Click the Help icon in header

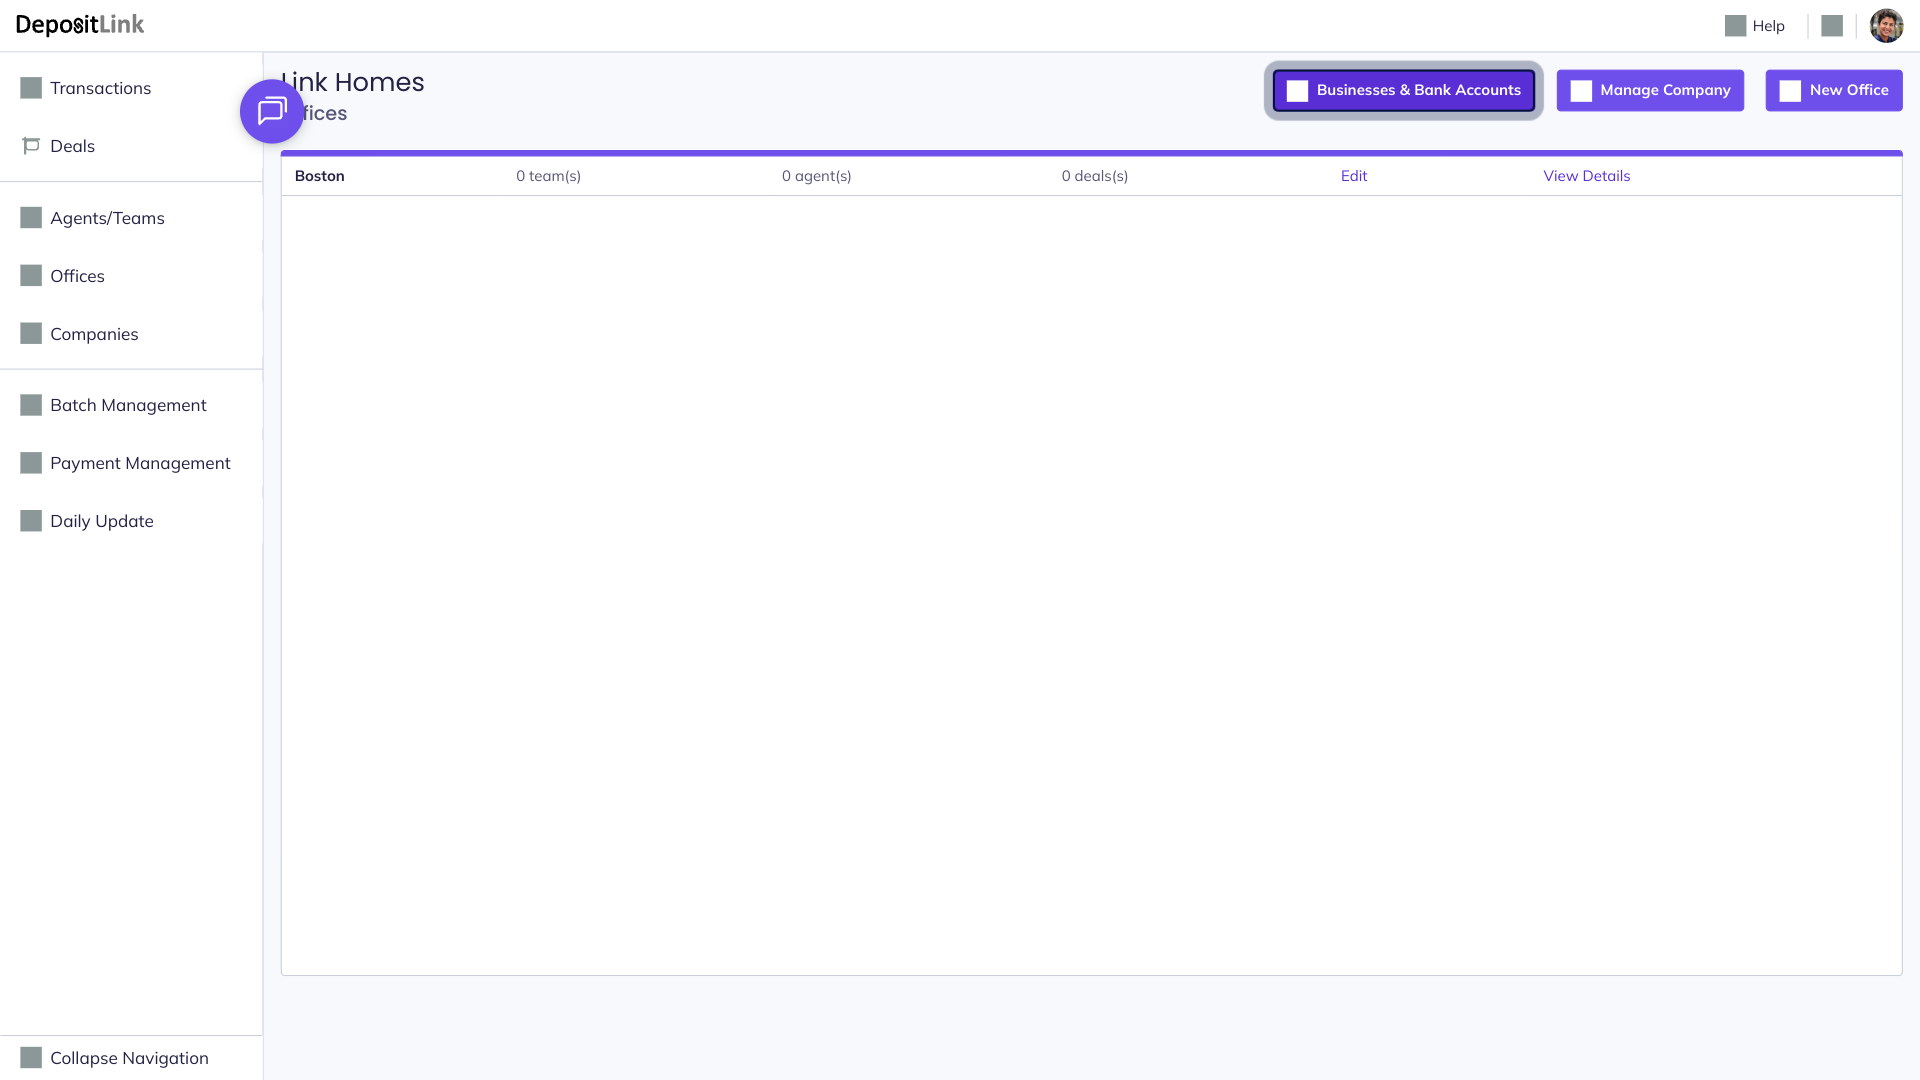coord(1735,26)
